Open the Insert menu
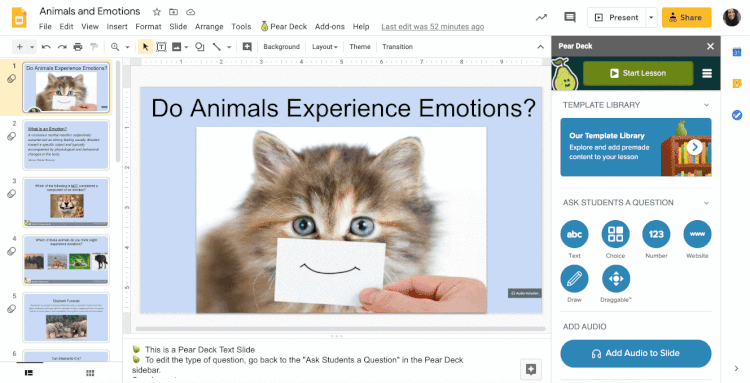 pos(117,27)
